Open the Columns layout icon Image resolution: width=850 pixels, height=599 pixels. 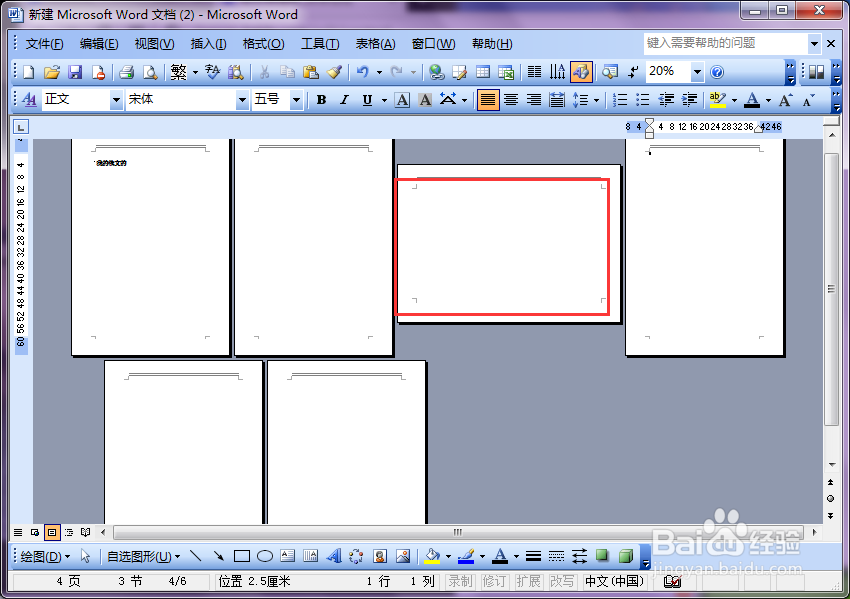click(x=535, y=72)
